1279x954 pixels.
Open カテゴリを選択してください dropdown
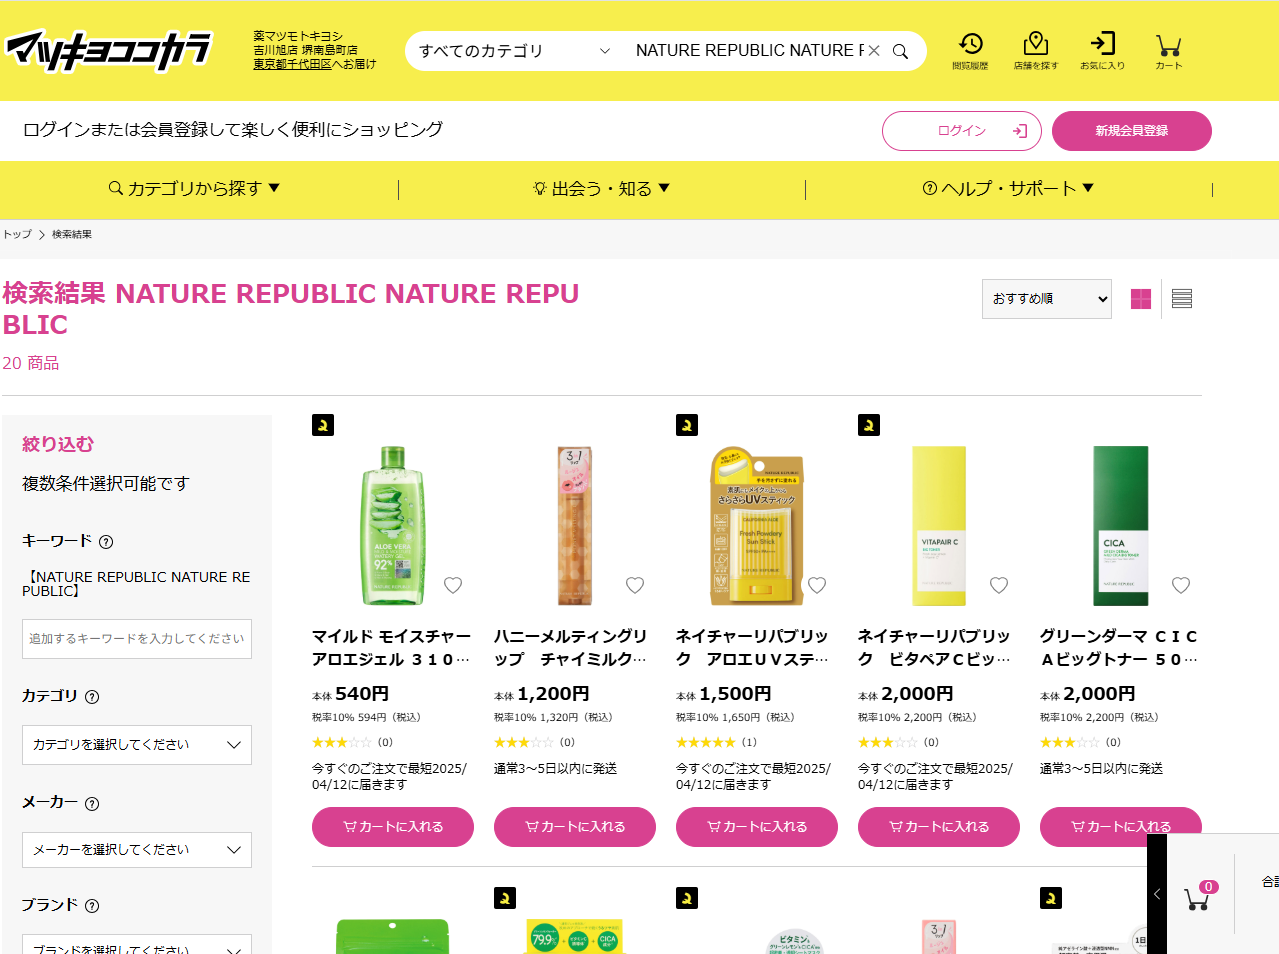pyautogui.click(x=137, y=745)
